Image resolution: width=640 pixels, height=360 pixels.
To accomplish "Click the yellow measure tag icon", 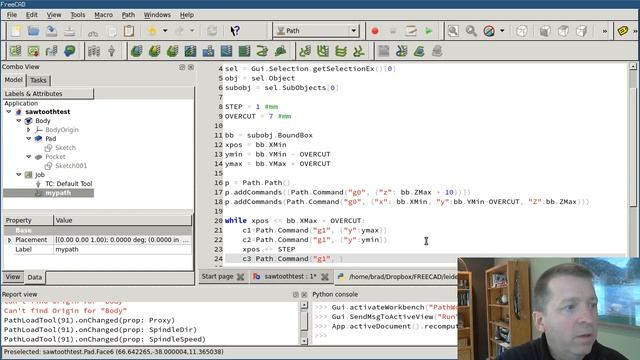I will (623, 31).
